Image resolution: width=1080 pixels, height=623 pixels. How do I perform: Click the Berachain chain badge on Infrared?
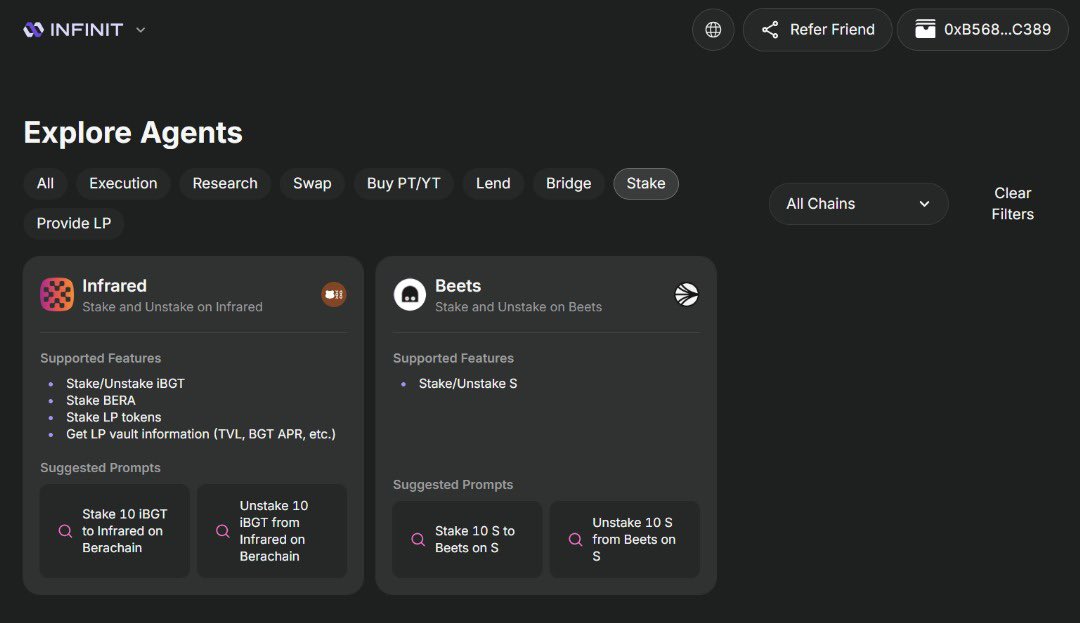coord(334,295)
